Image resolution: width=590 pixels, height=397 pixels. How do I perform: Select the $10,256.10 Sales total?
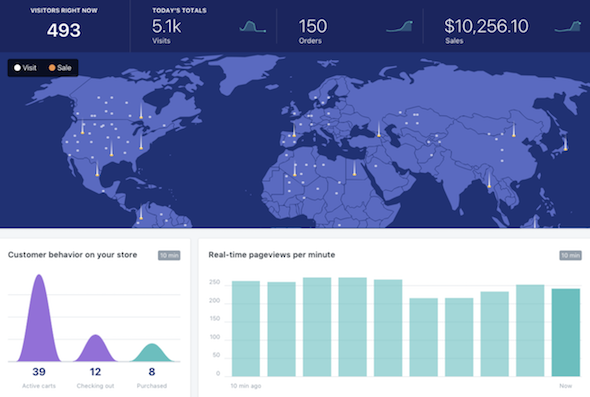coord(486,26)
